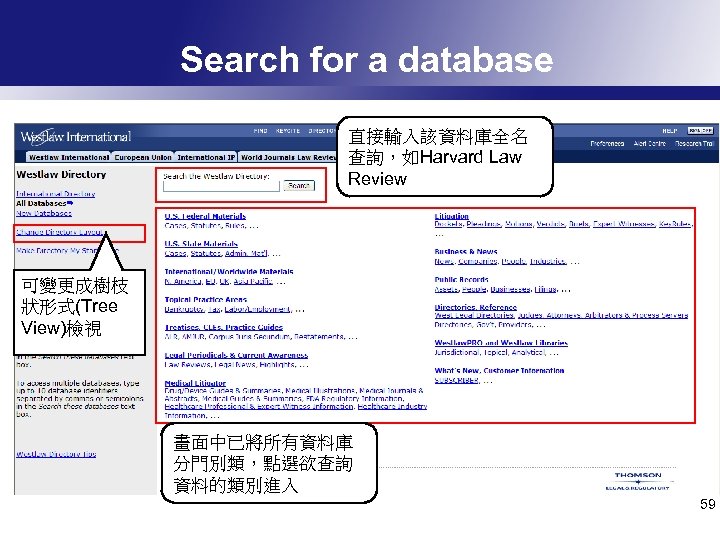The height and width of the screenshot is (540, 720).
Task: Open Pleadings under Litigation
Action: [x=484, y=224]
